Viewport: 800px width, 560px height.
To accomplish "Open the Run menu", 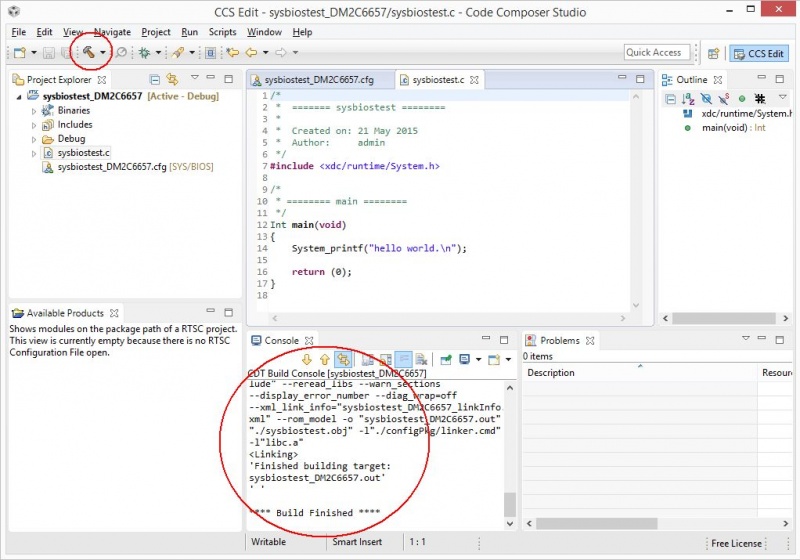I will (189, 32).
